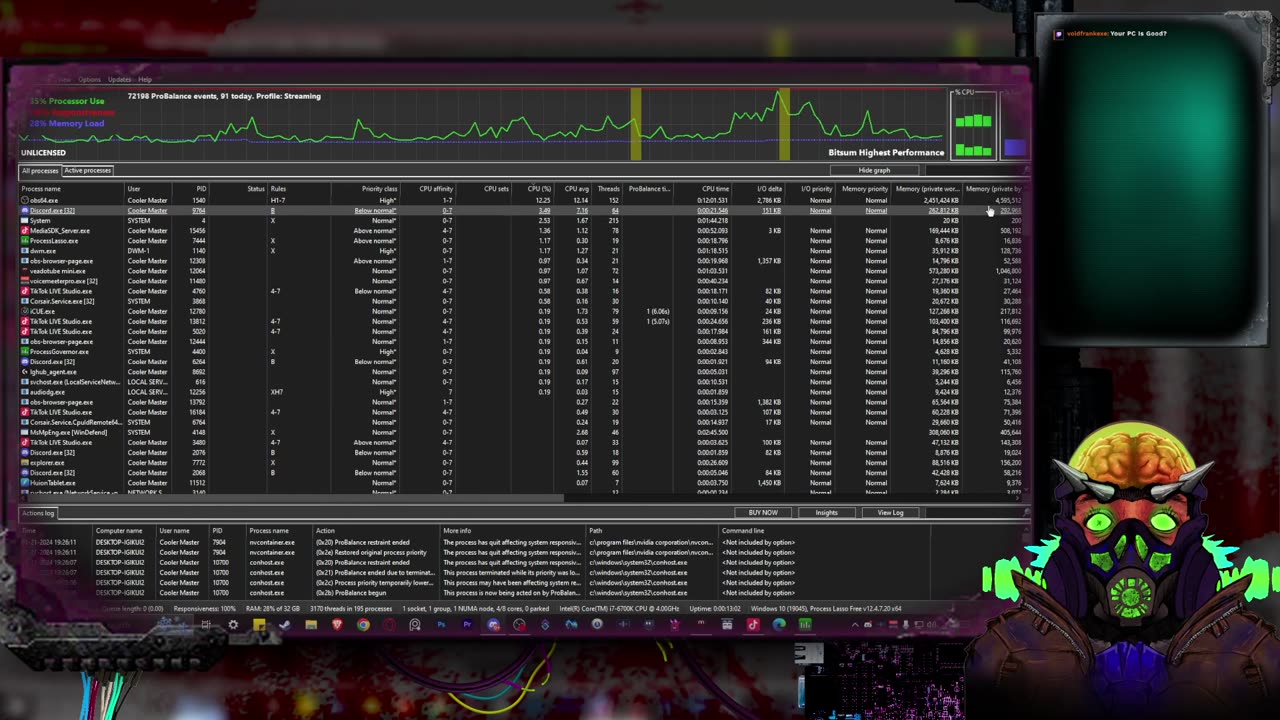
Task: Switch to All processes tab
Action: click(40, 170)
